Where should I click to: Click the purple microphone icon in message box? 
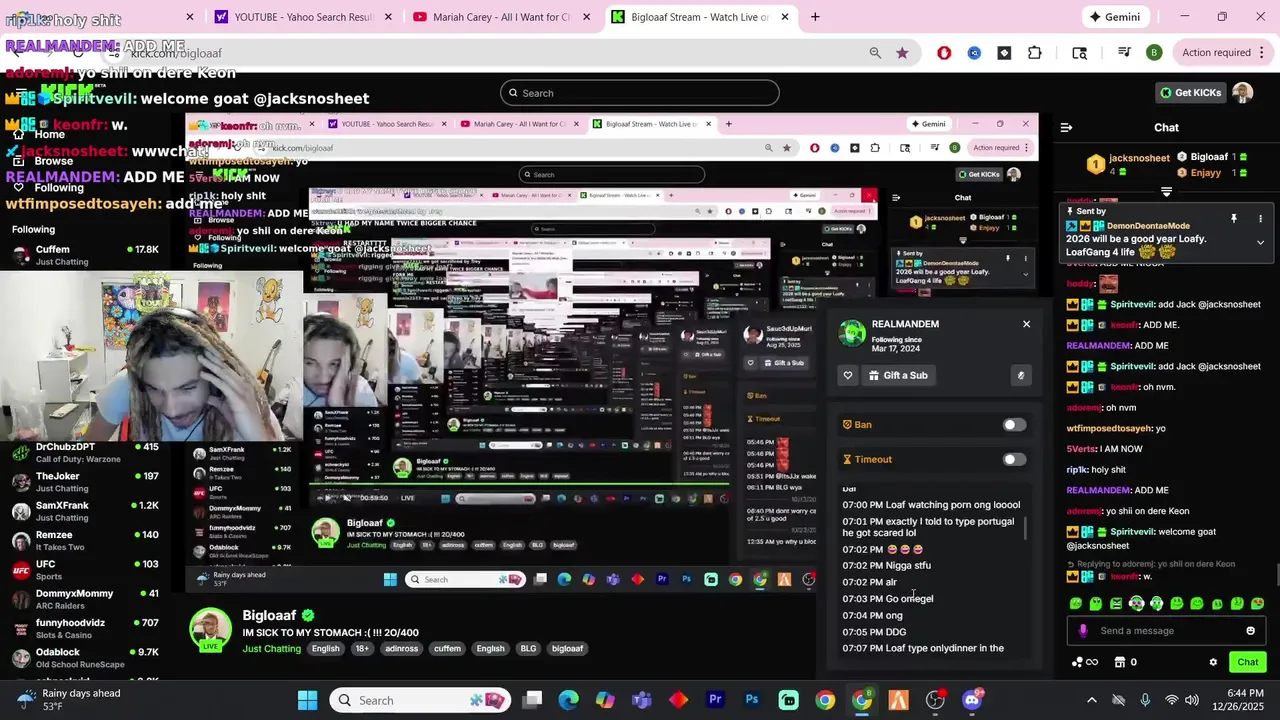(1083, 631)
